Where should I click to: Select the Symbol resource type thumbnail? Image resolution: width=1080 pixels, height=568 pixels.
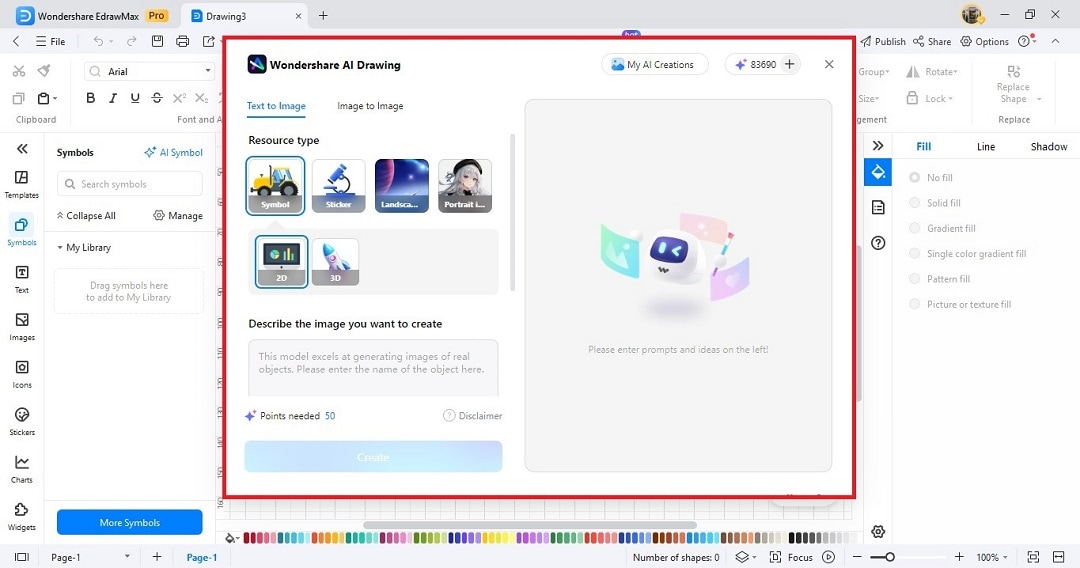(276, 186)
